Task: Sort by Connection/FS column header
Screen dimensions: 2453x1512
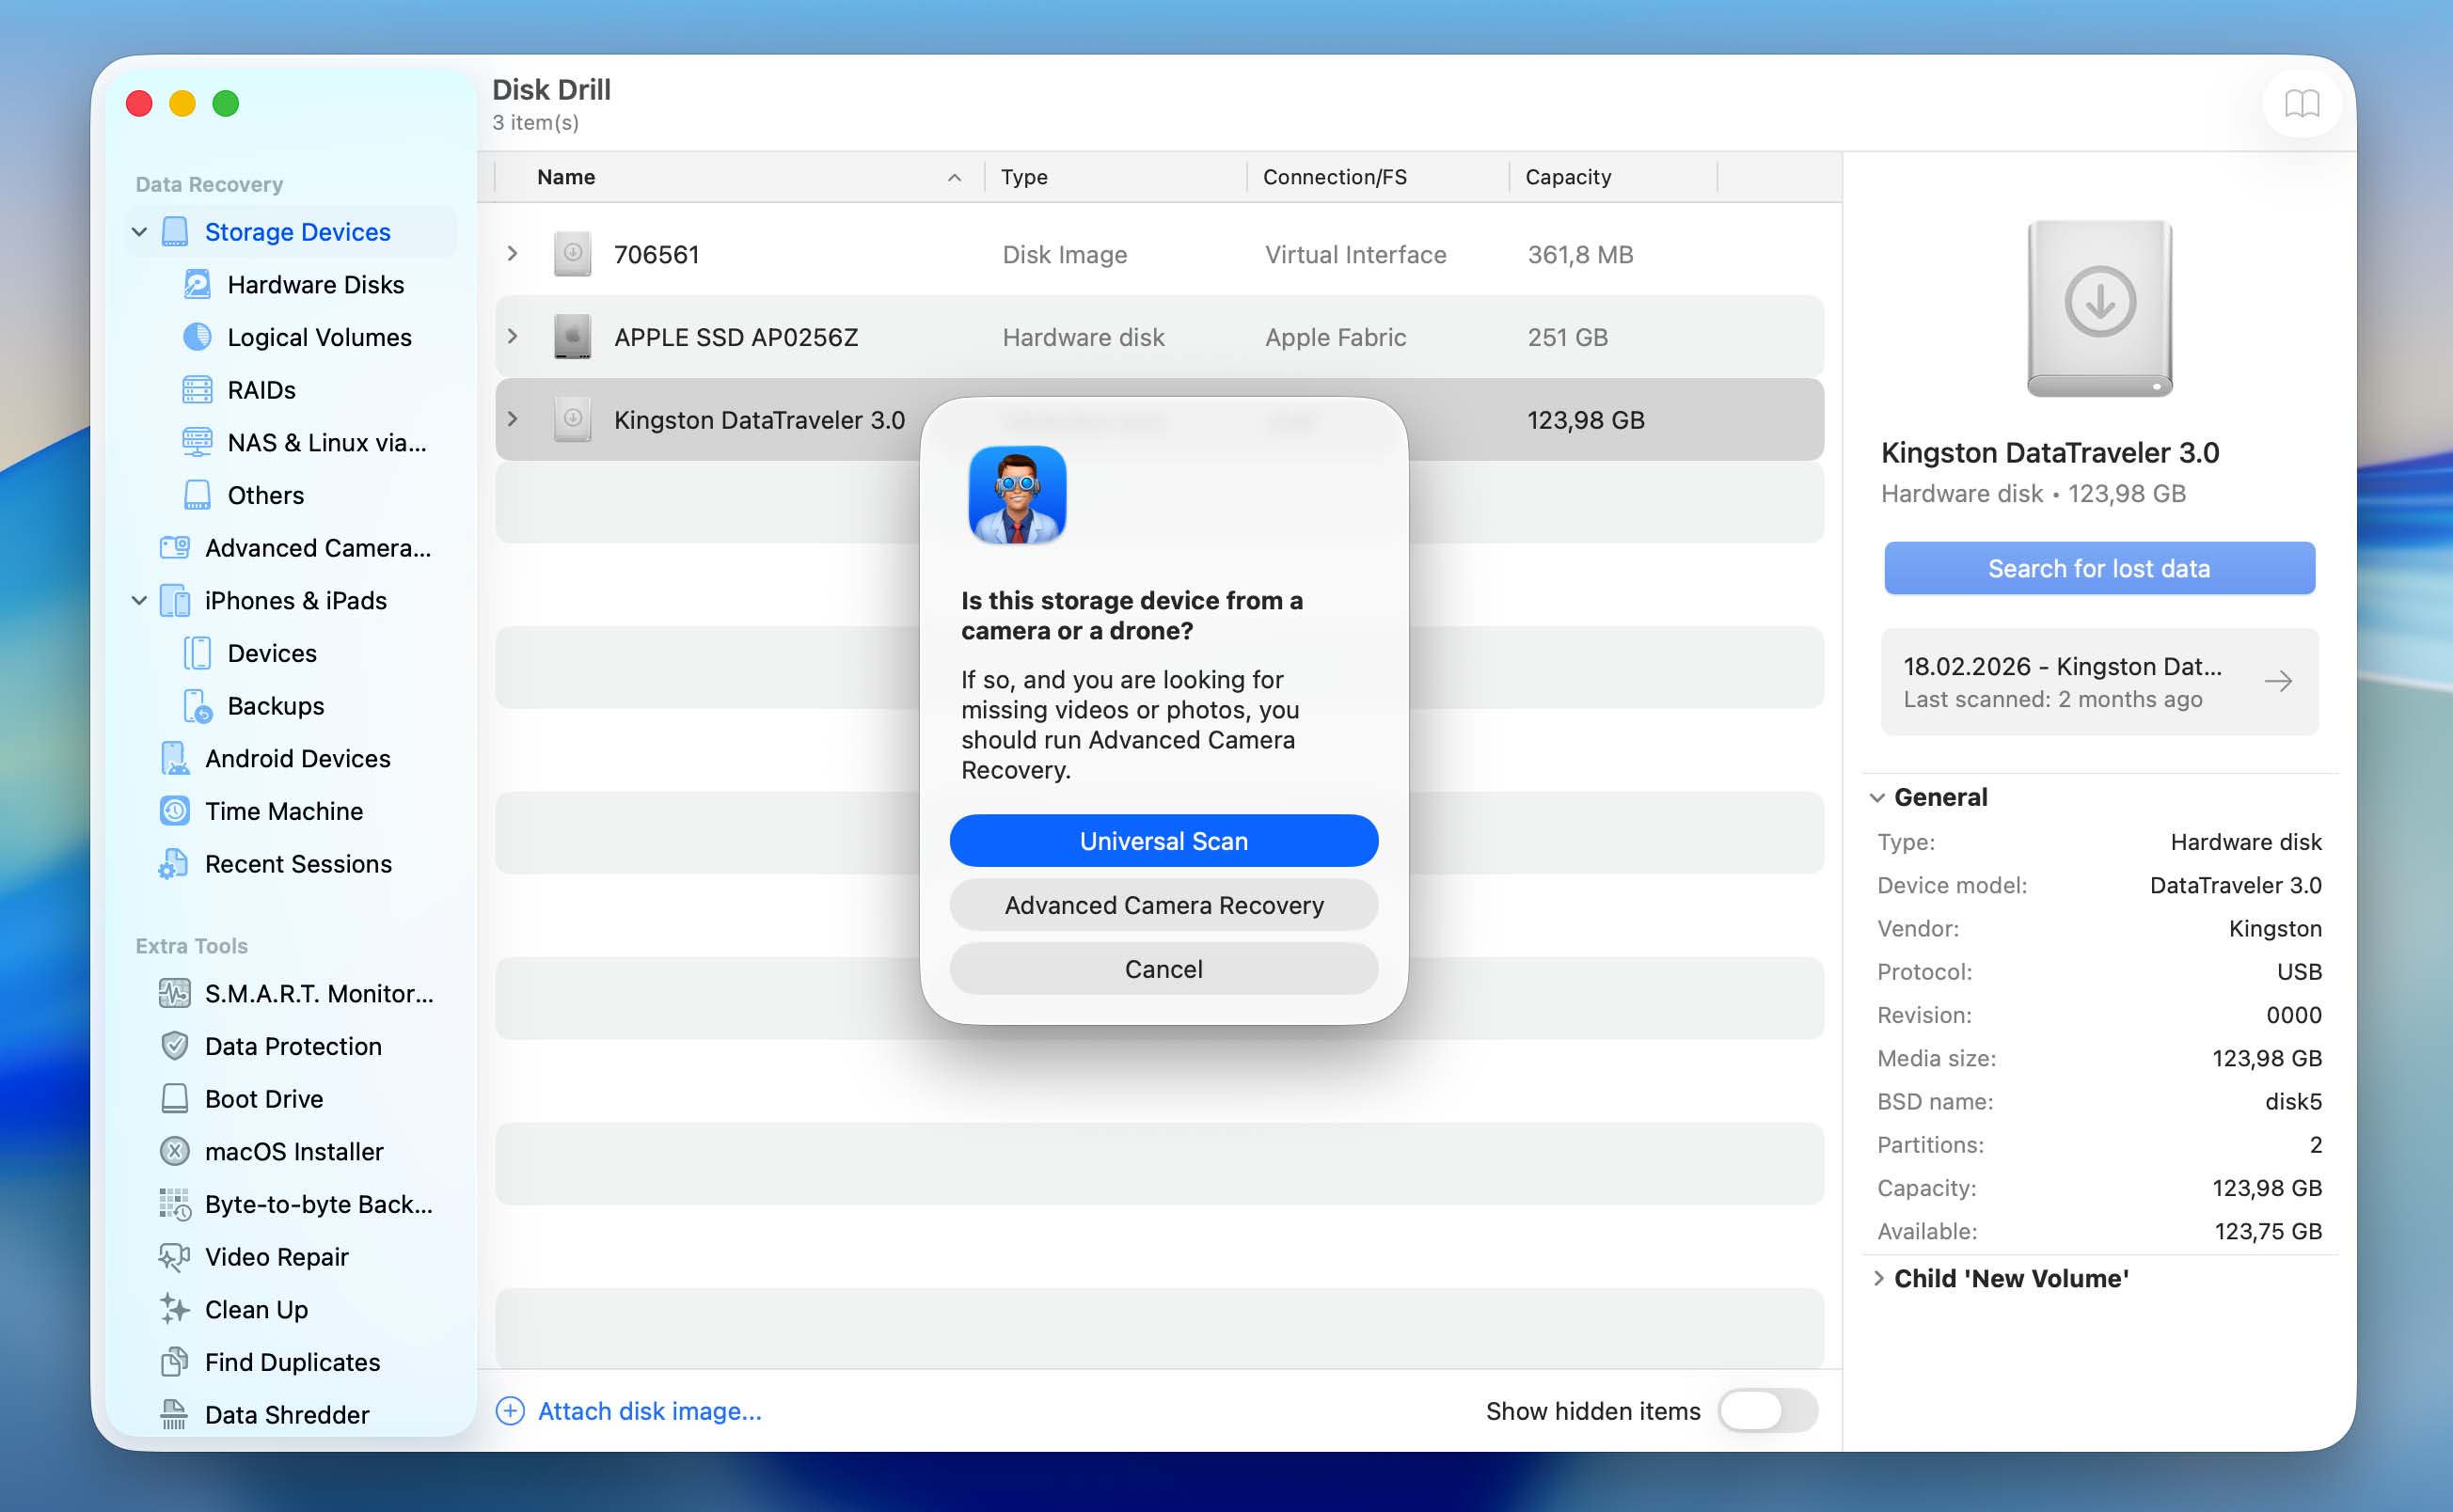Action: [1378, 177]
